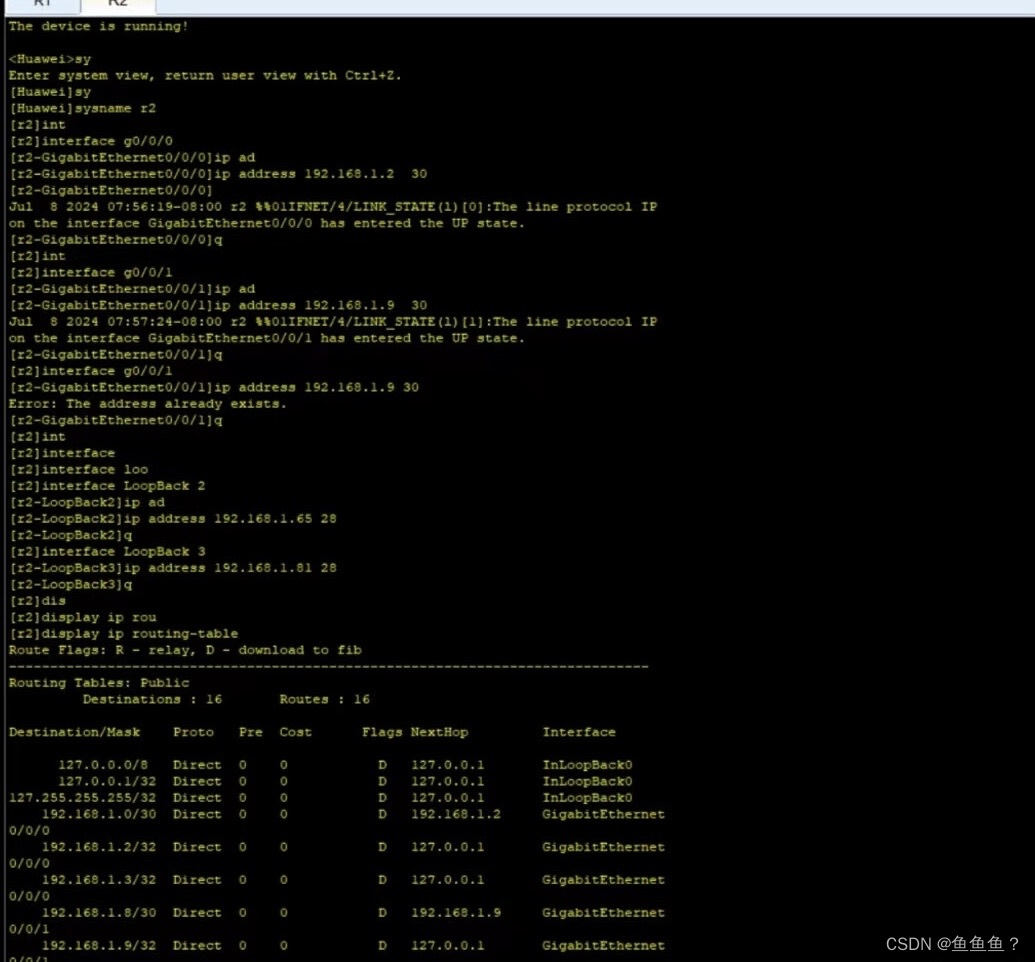Click the '[r2-LoopBack3]q' line
This screenshot has width=1035, height=962.
(71, 585)
